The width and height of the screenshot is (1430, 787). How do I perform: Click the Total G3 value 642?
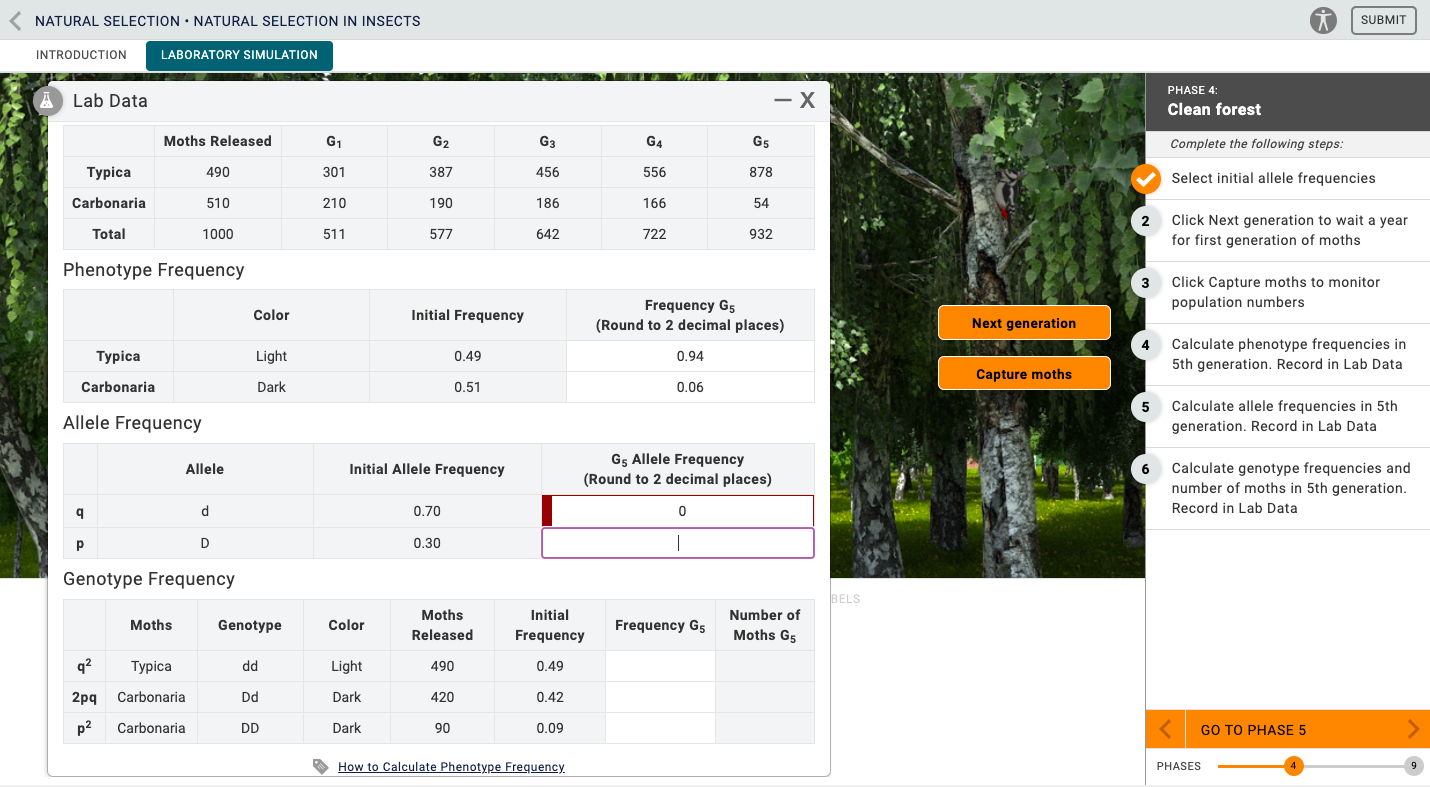pyautogui.click(x=548, y=234)
